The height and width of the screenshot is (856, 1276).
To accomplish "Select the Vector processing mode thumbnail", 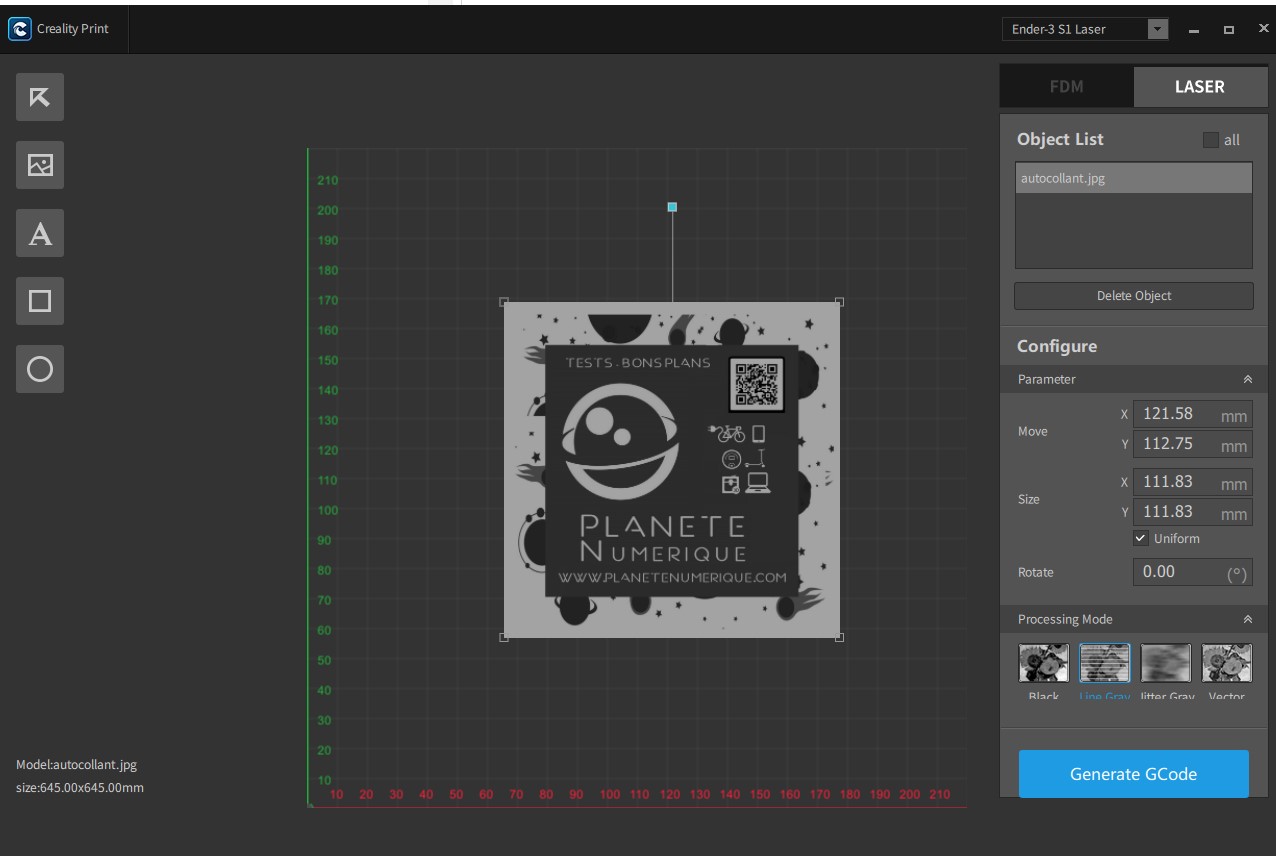I will click(1227, 663).
